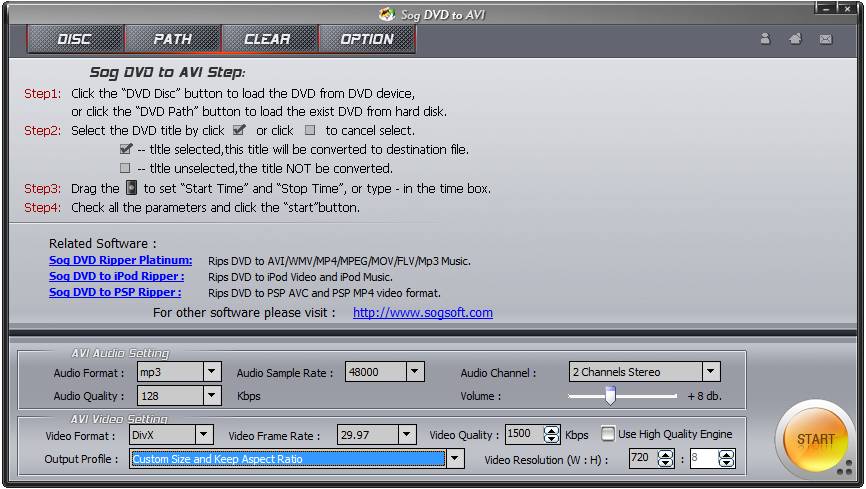Click the 'Related Software :' heading
The height and width of the screenshot is (489, 866).
[103, 243]
